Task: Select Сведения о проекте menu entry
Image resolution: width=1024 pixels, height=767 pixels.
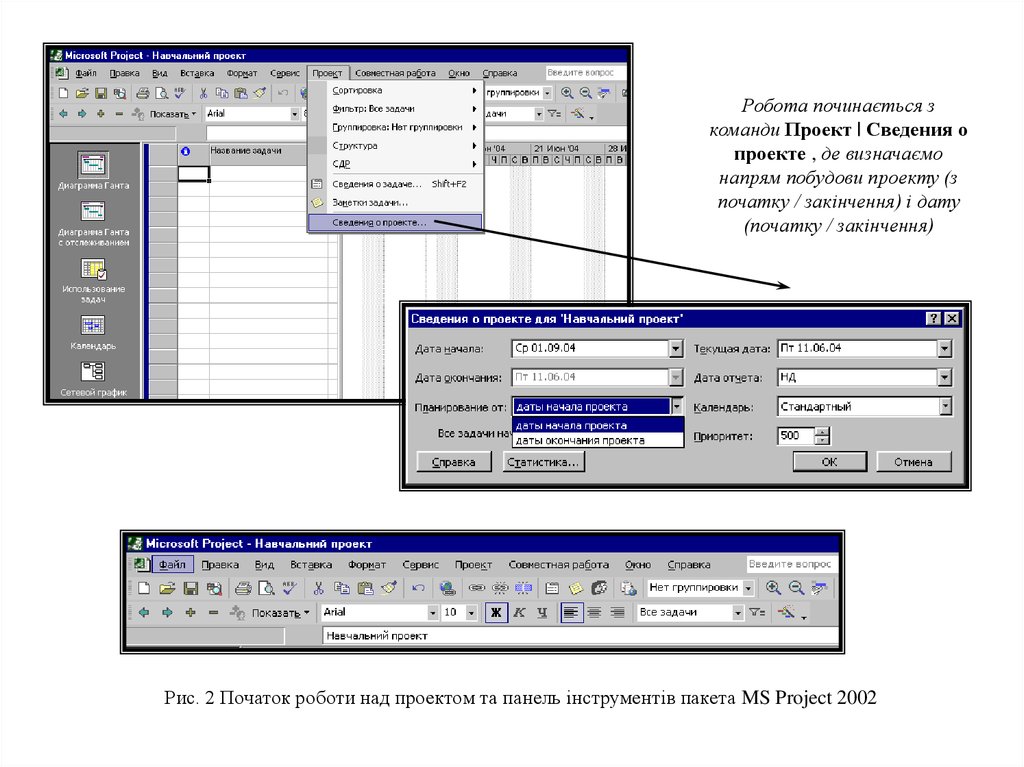Action: (395, 222)
